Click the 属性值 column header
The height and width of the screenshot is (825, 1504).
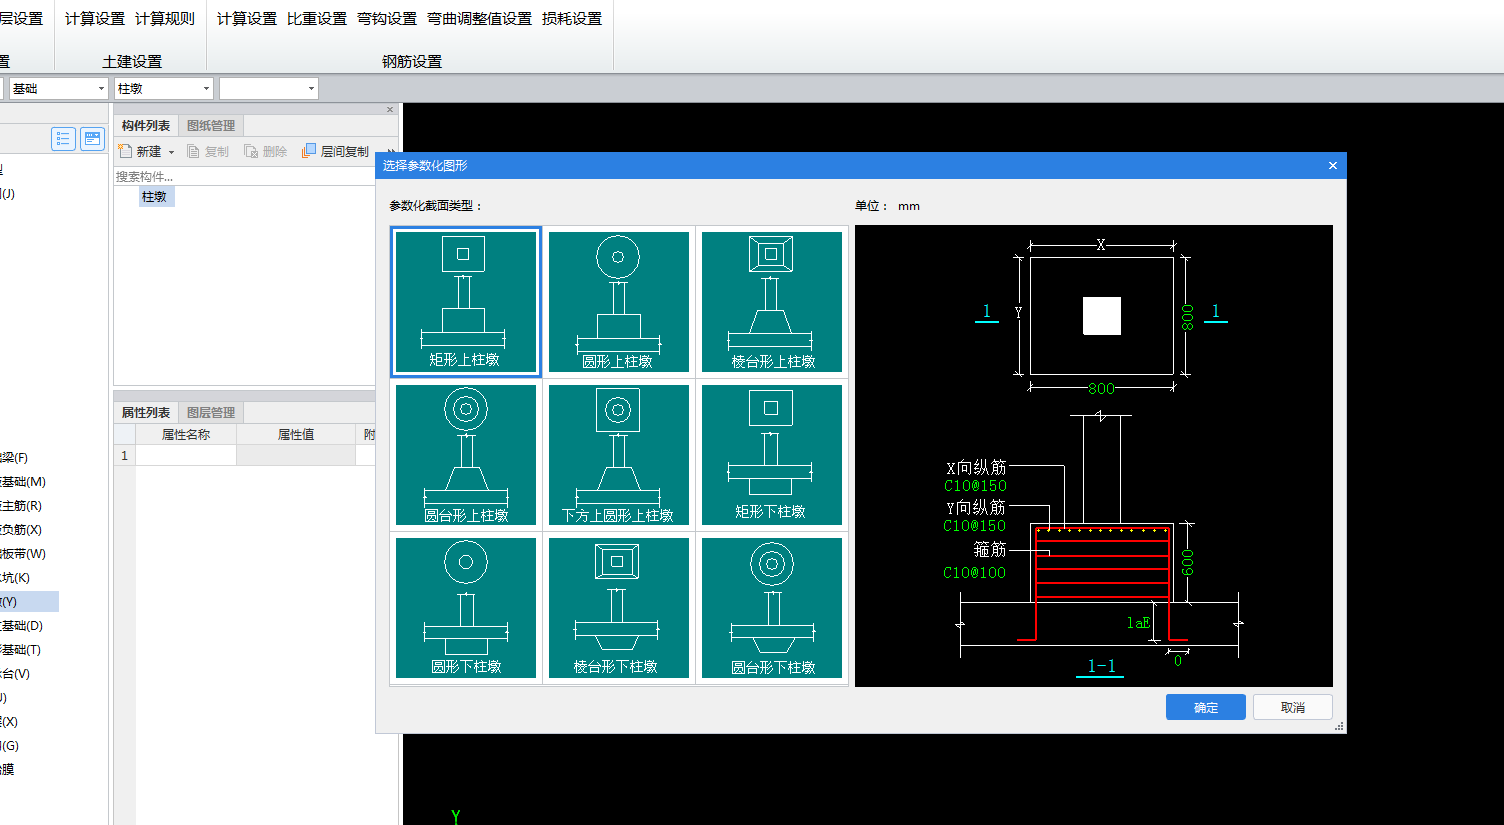pos(296,434)
